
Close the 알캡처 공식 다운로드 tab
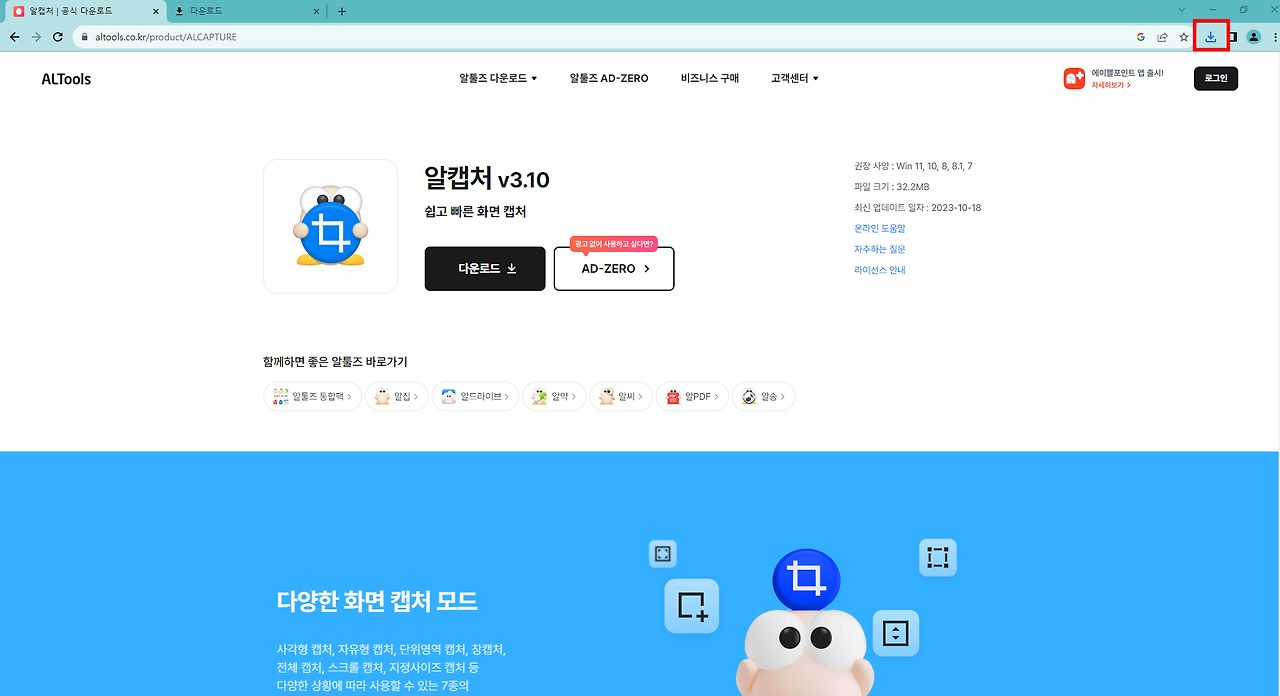(x=155, y=11)
